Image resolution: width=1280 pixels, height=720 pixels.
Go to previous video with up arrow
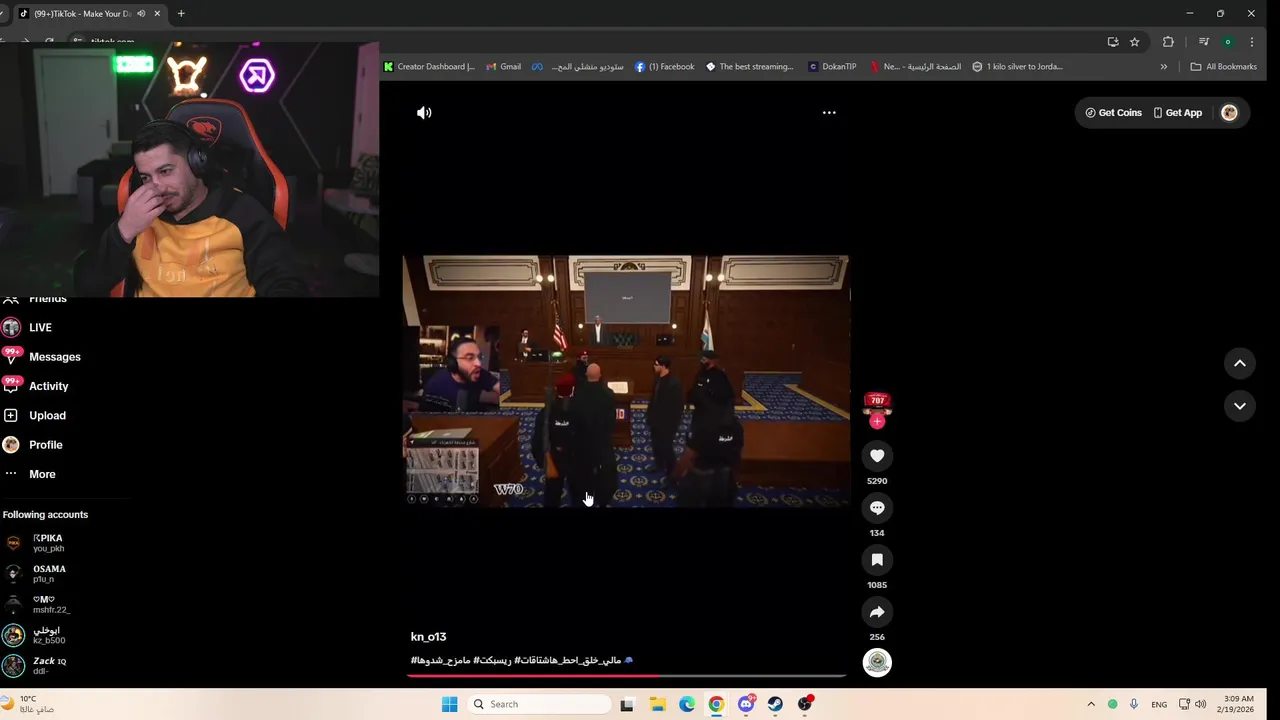[1240, 364]
